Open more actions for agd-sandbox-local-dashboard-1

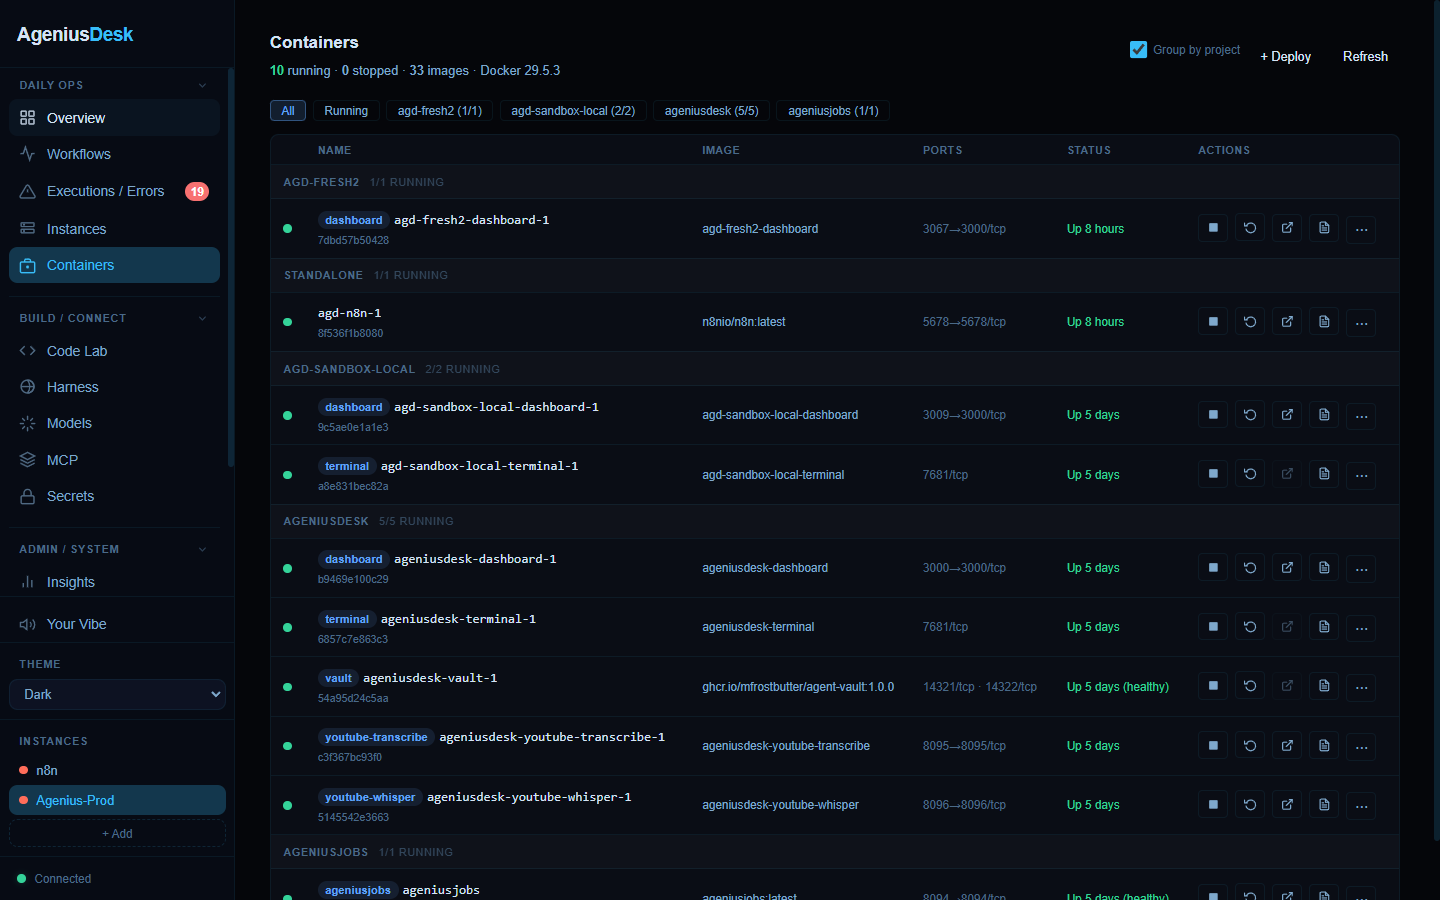click(1361, 415)
